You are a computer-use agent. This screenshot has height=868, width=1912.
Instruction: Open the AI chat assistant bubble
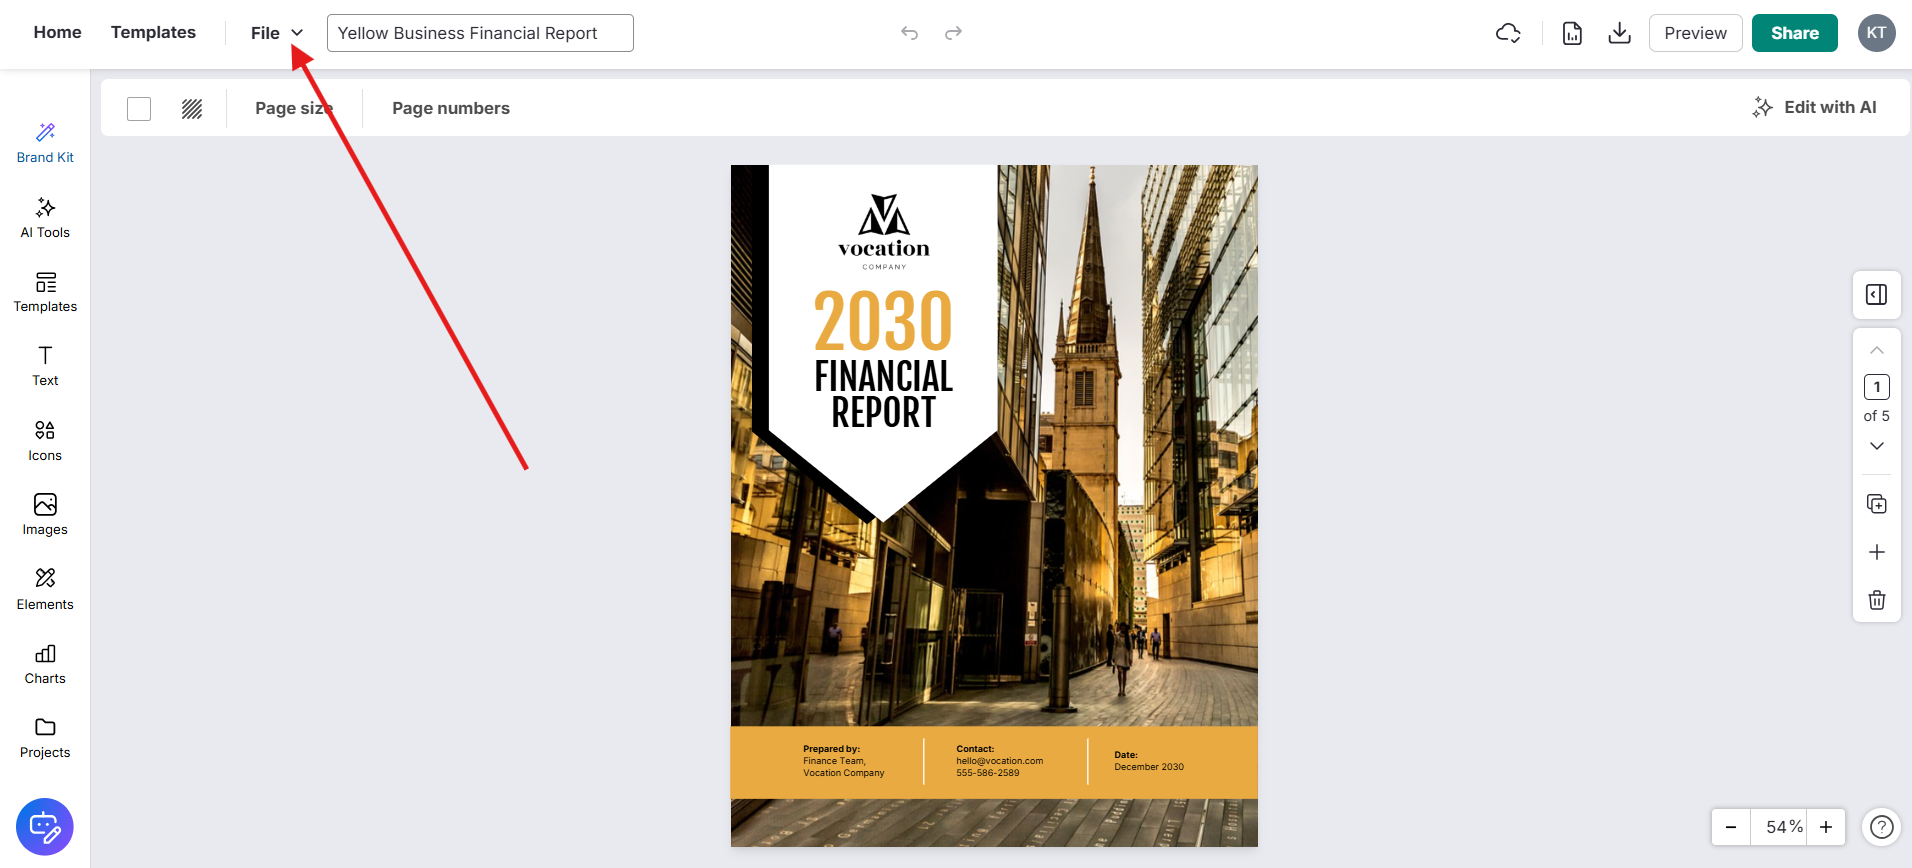[x=45, y=827]
